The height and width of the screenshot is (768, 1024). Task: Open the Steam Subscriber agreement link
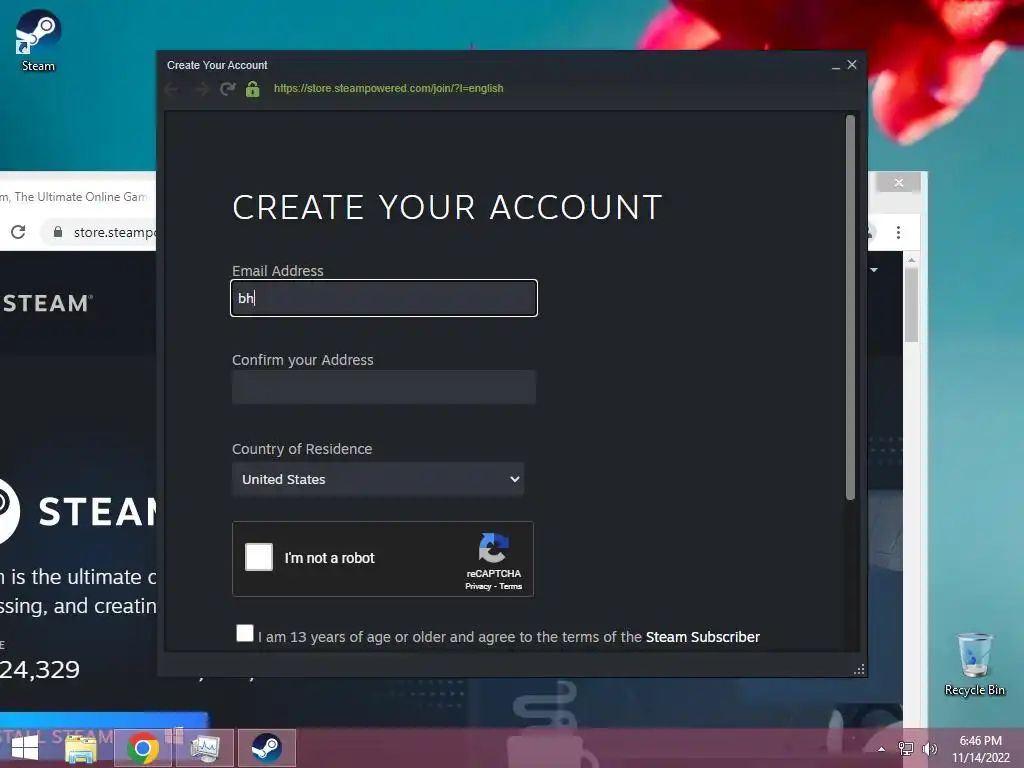coord(703,637)
